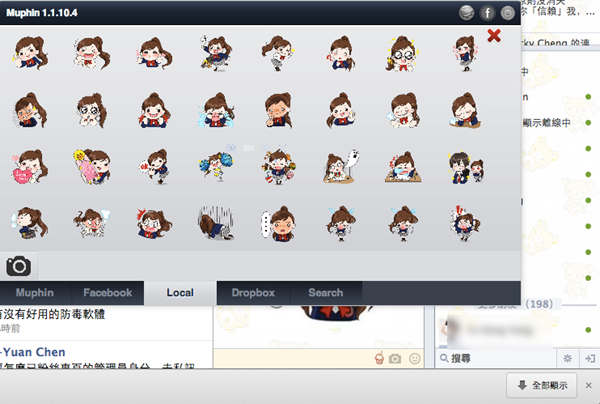This screenshot has width=600, height=404.
Task: Click the chat sidebar search field 搜尋
Action: [x=496, y=358]
